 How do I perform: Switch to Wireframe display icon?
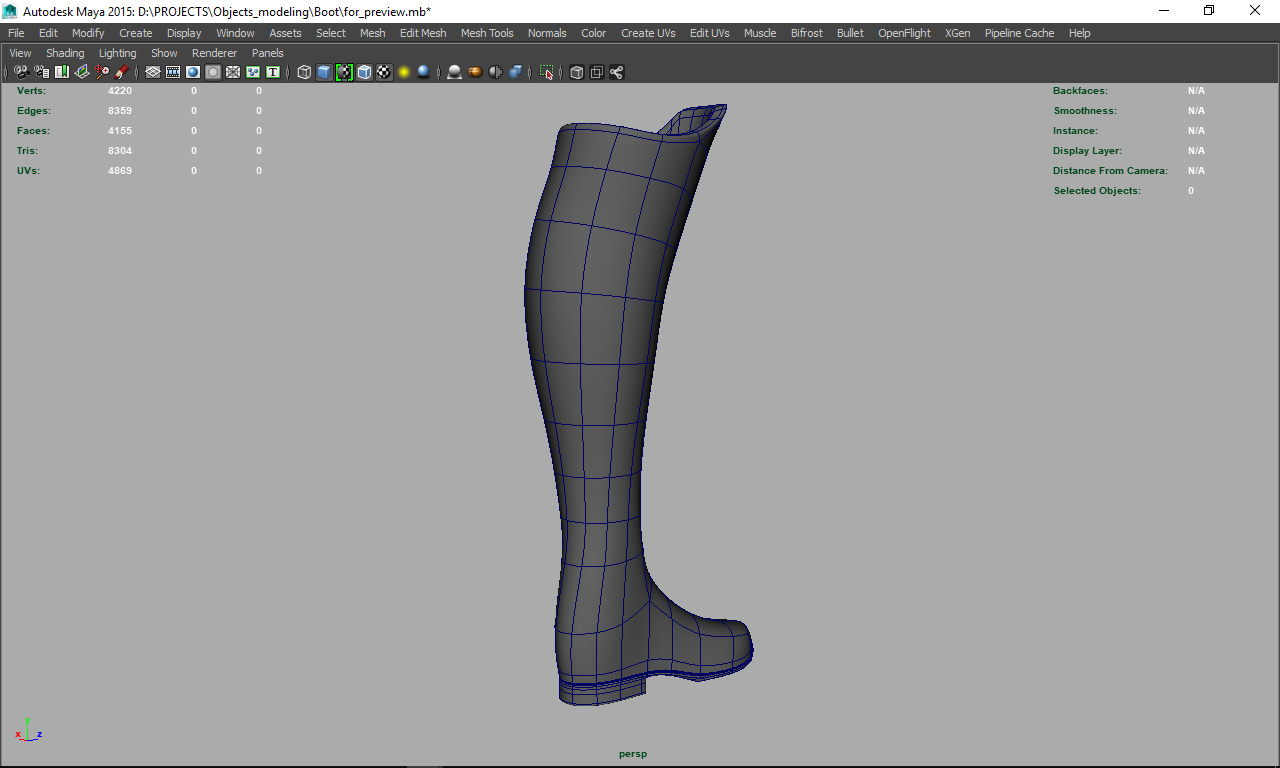coord(304,72)
